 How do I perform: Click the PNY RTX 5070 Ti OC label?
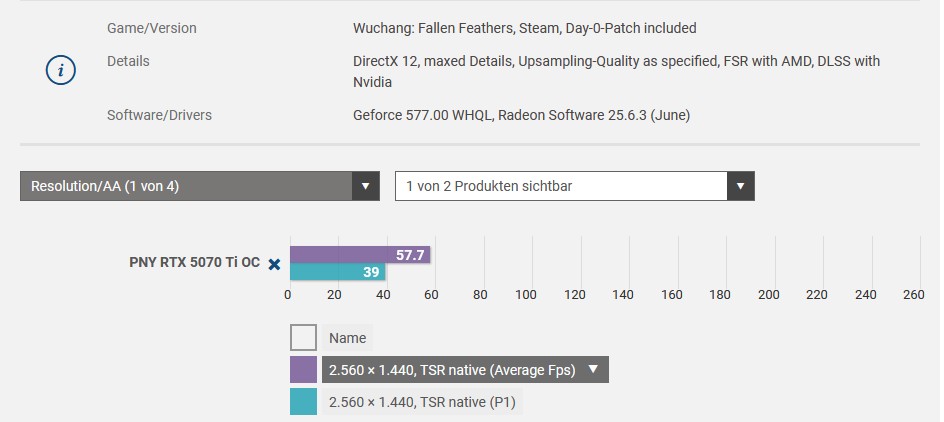tap(194, 263)
